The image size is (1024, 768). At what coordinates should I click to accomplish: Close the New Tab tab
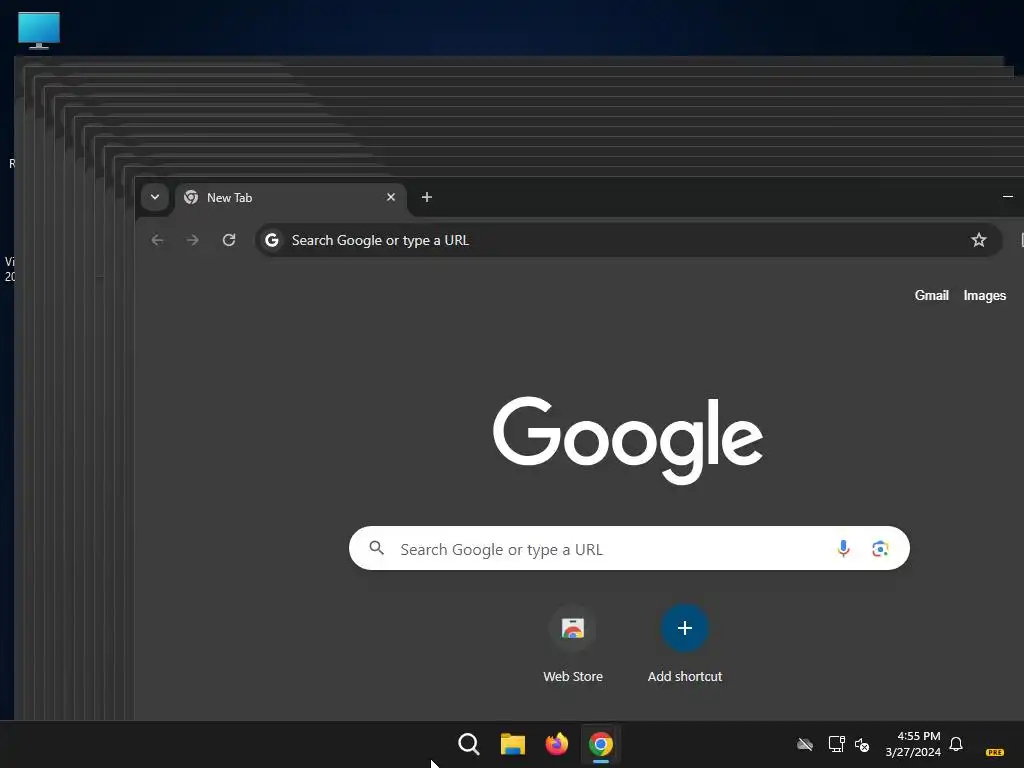click(x=391, y=197)
